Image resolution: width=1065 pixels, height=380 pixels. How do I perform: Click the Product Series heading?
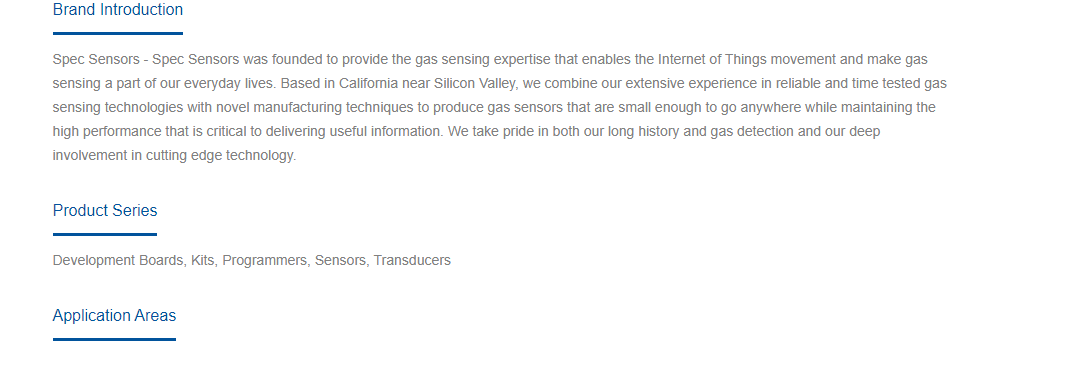click(x=105, y=211)
